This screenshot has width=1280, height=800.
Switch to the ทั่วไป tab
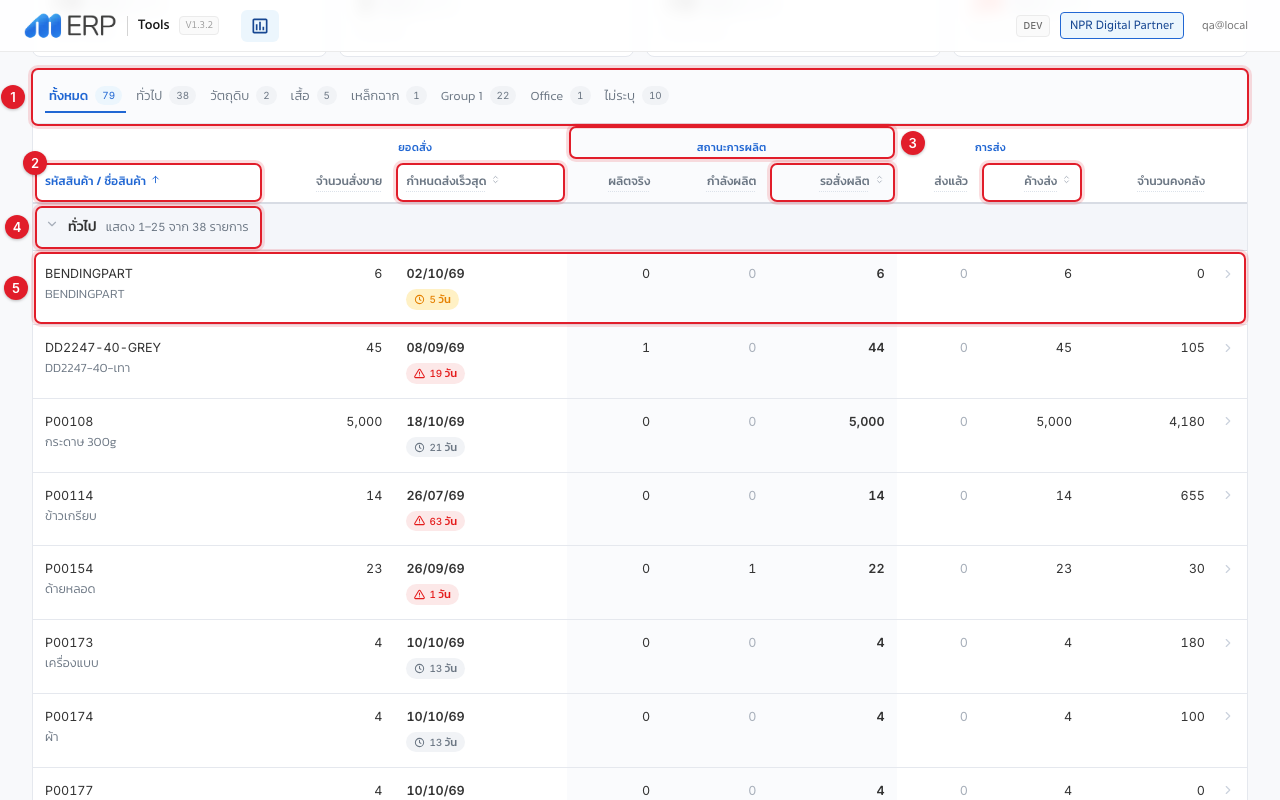(x=165, y=96)
